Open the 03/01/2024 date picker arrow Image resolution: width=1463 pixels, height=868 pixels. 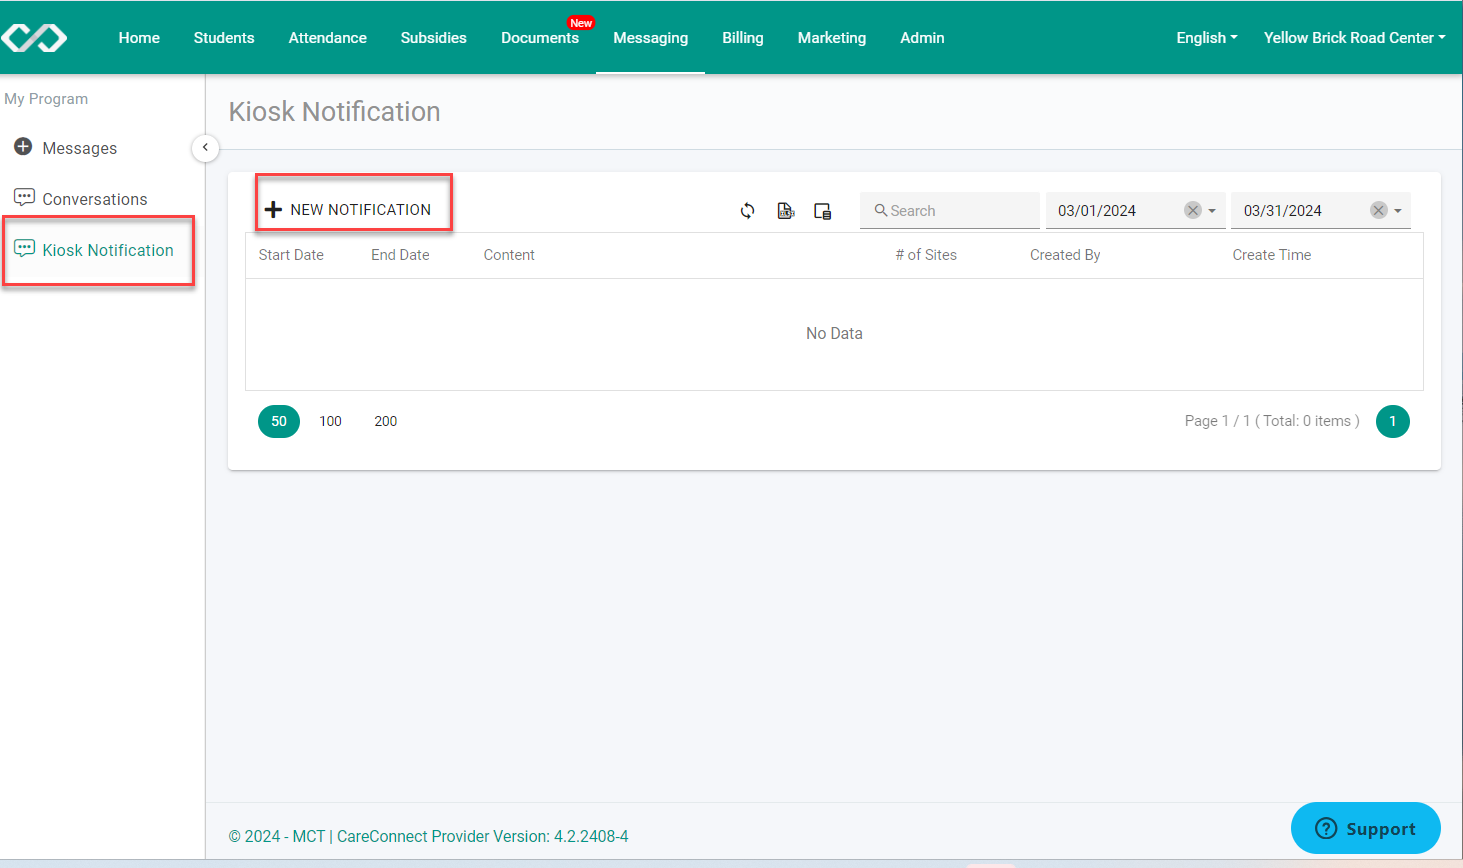point(1212,211)
